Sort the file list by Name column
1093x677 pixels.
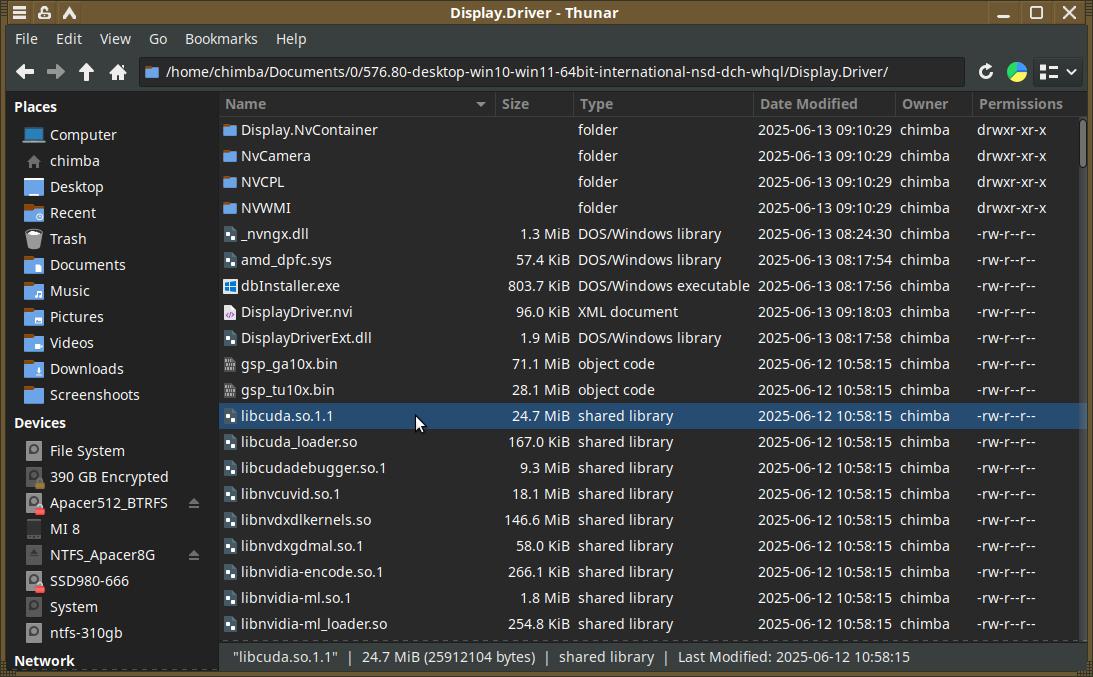pos(350,104)
